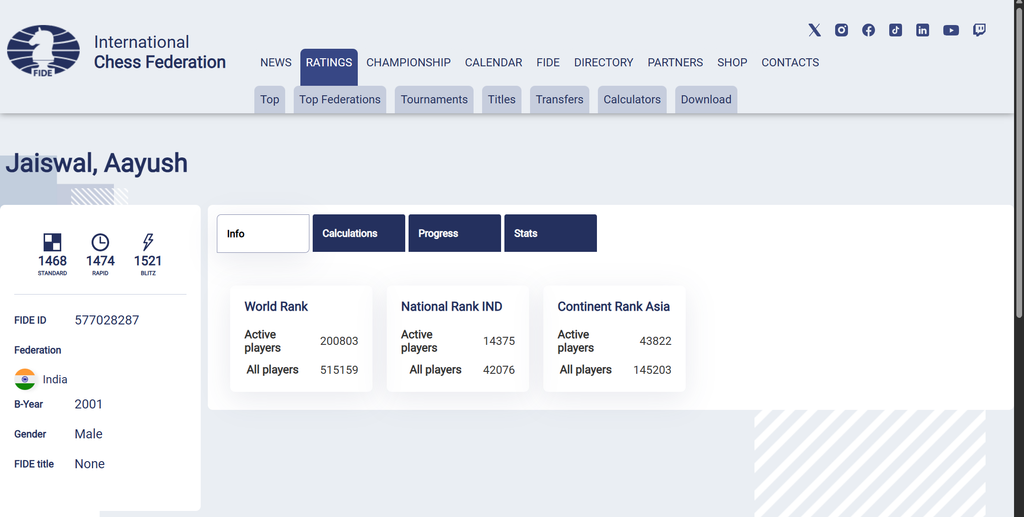Viewport: 1024px width, 517px height.
Task: Open the DIRECTORY menu
Action: (603, 63)
